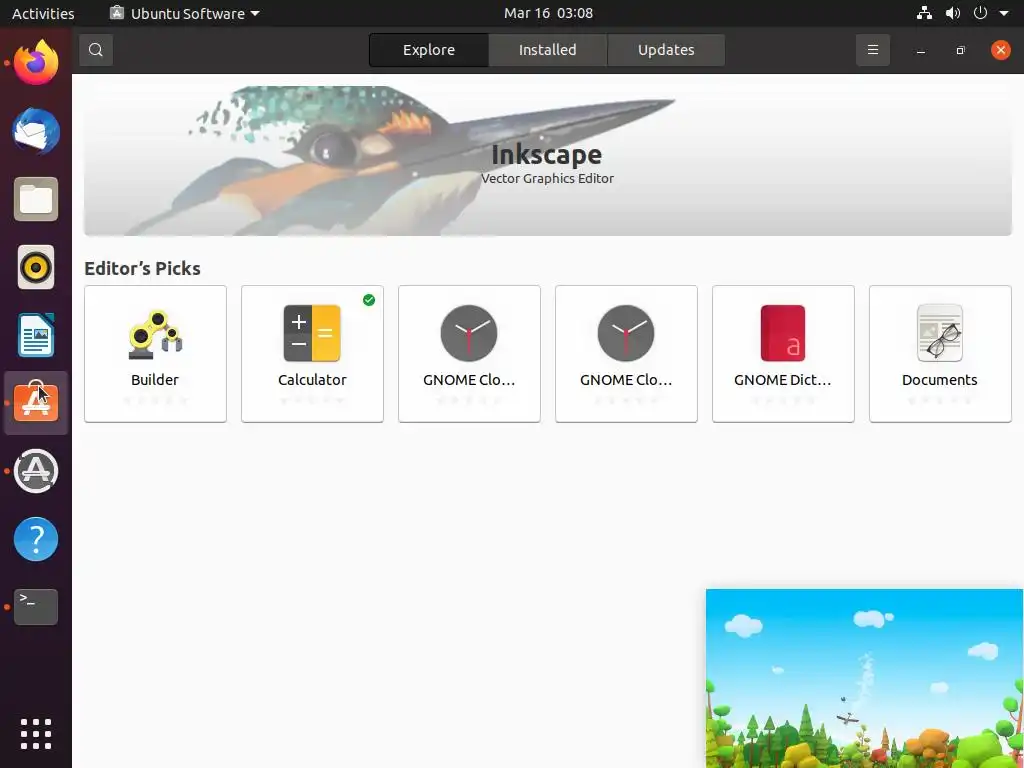Open Rhythmbox from the dock
The image size is (1024, 768).
[x=36, y=267]
